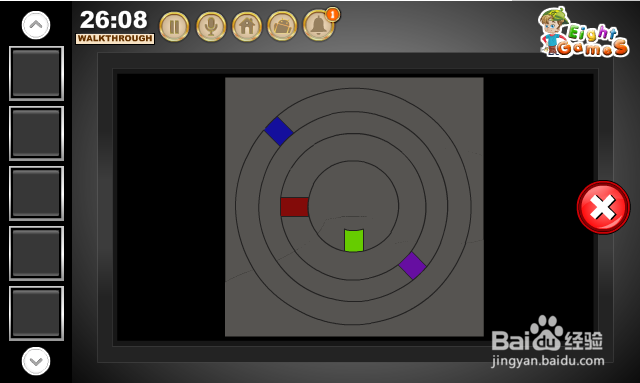The image size is (640, 383).
Task: Click the red block on the ring
Action: tap(294, 207)
